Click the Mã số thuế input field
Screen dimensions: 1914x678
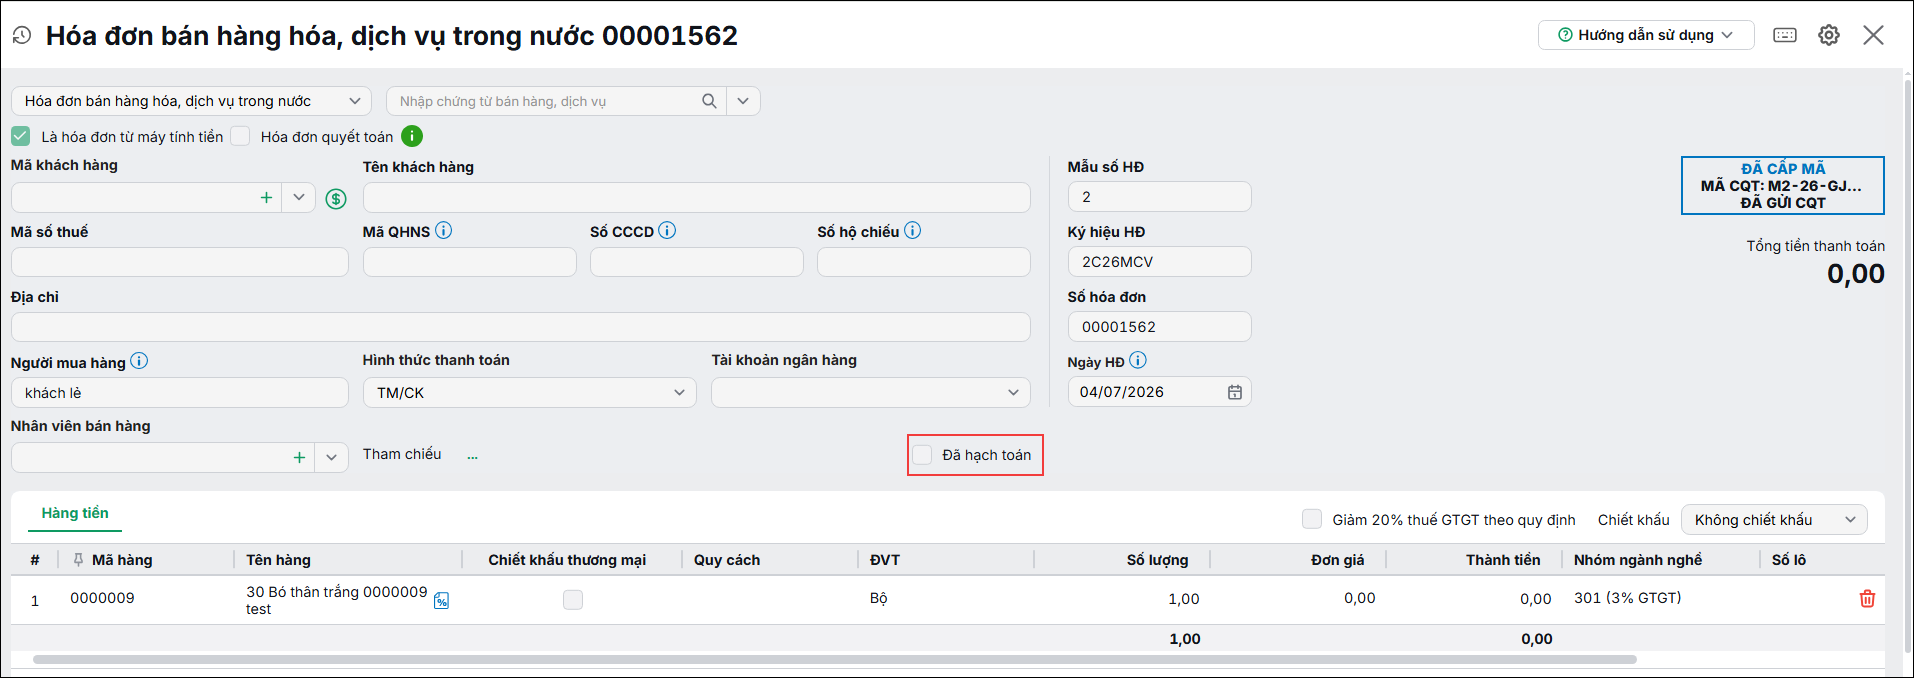[x=180, y=262]
